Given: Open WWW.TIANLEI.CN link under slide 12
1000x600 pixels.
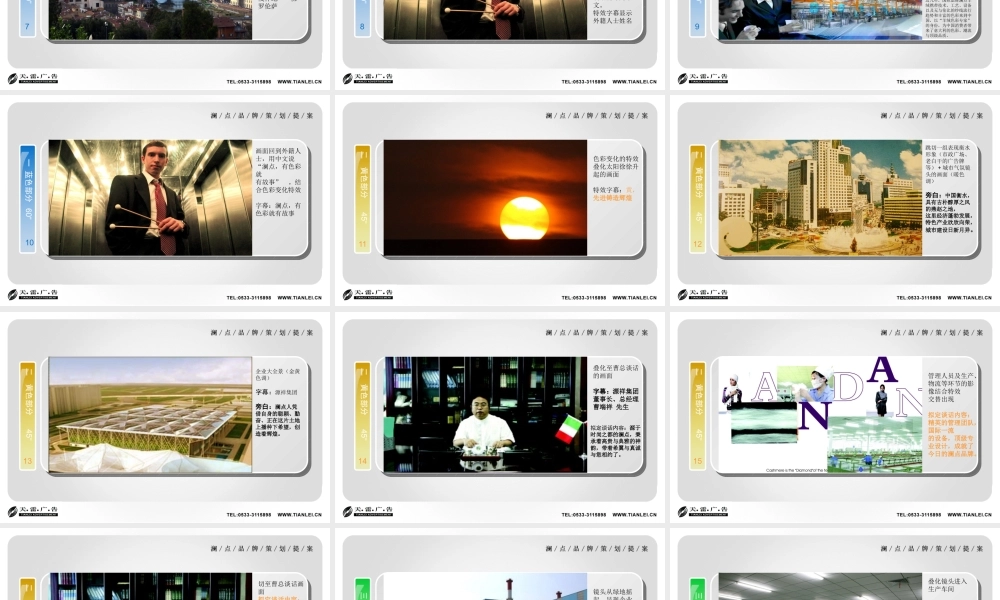Looking at the screenshot, I should (969, 298).
